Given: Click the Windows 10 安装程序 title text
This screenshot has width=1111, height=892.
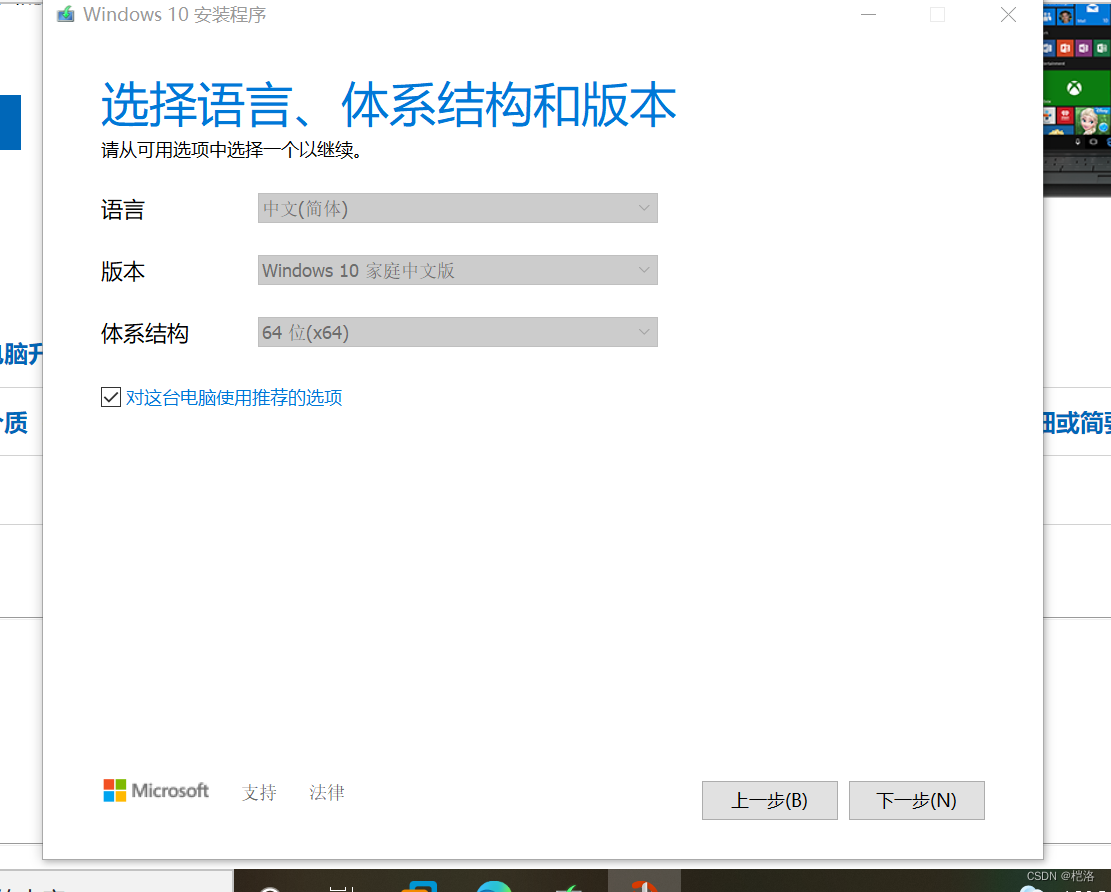Looking at the screenshot, I should (174, 14).
